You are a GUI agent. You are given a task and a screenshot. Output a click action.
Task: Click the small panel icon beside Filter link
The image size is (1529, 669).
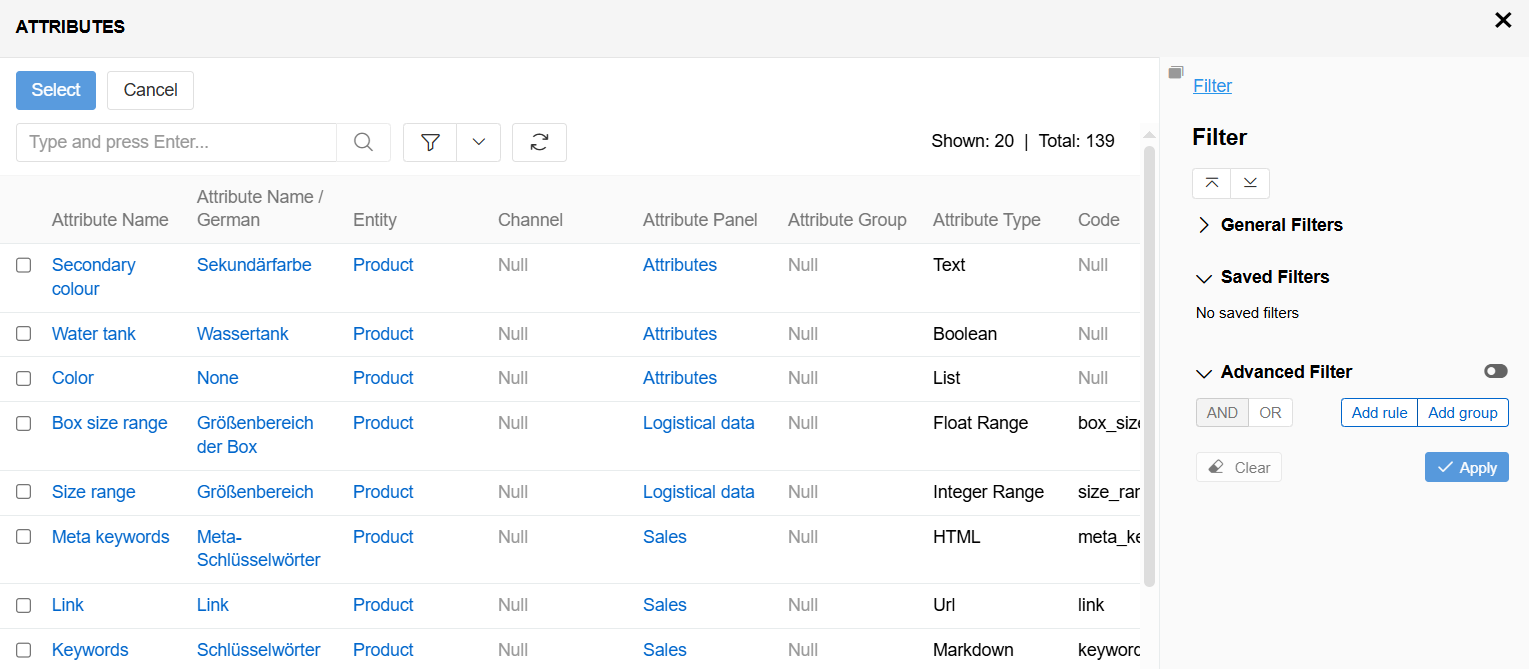click(1176, 73)
